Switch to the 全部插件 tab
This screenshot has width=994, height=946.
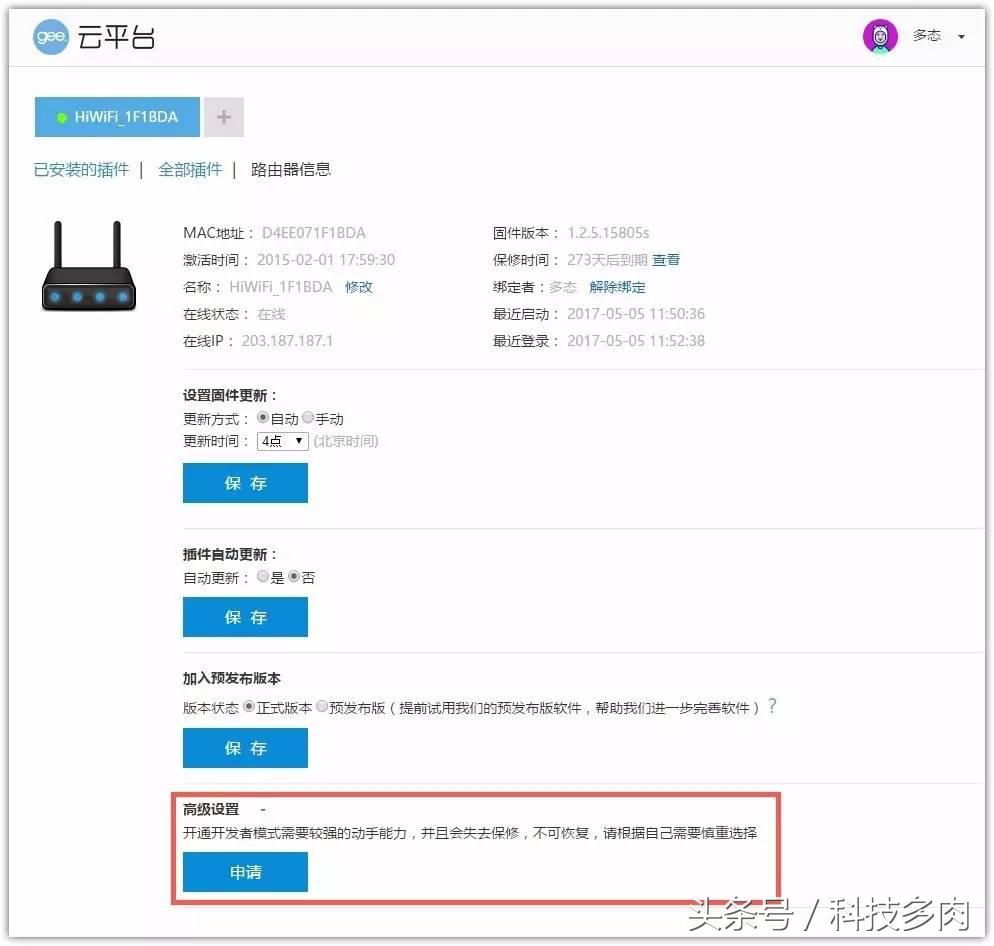click(190, 169)
